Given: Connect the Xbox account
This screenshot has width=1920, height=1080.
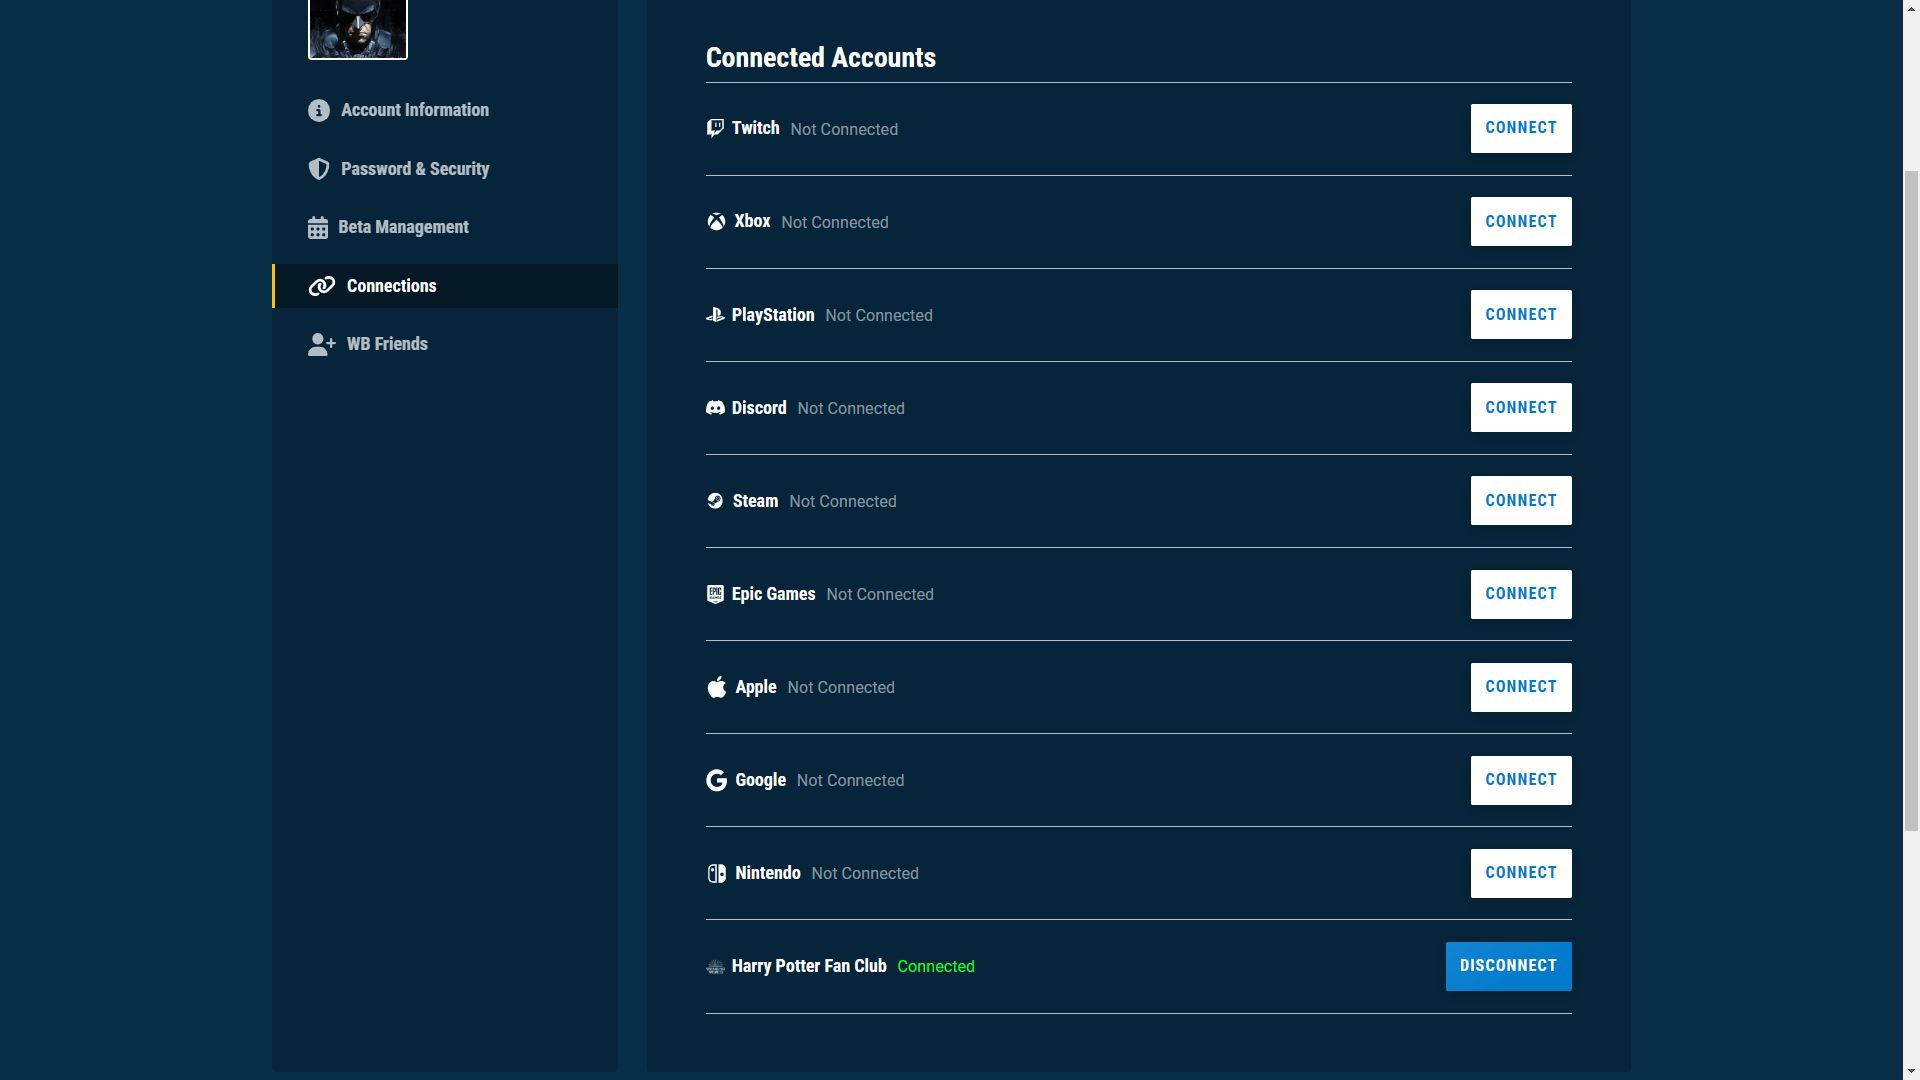Looking at the screenshot, I should coord(1521,221).
